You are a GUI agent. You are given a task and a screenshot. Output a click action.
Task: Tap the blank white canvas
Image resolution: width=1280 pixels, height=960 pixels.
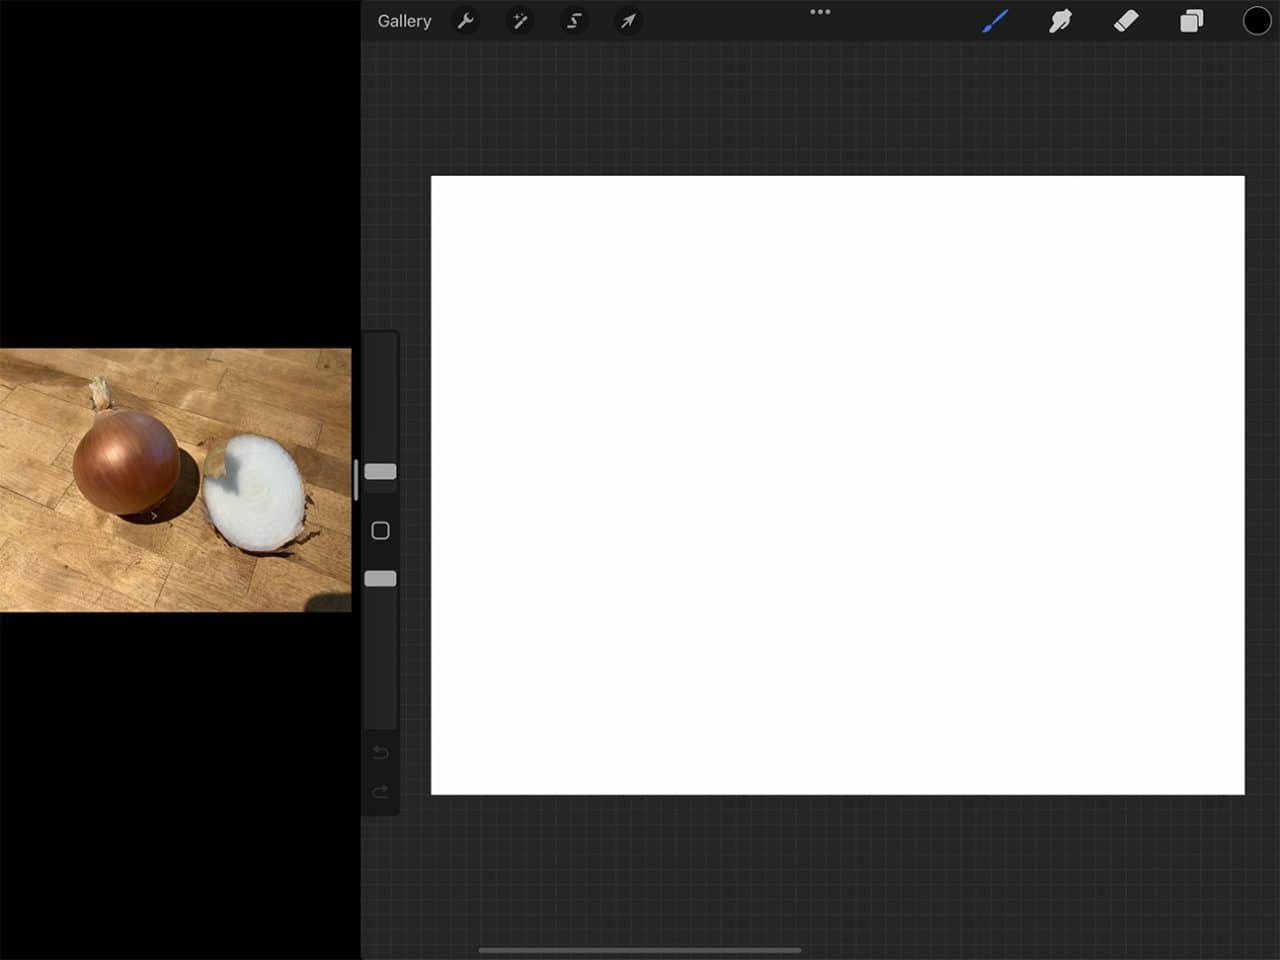[x=836, y=484]
